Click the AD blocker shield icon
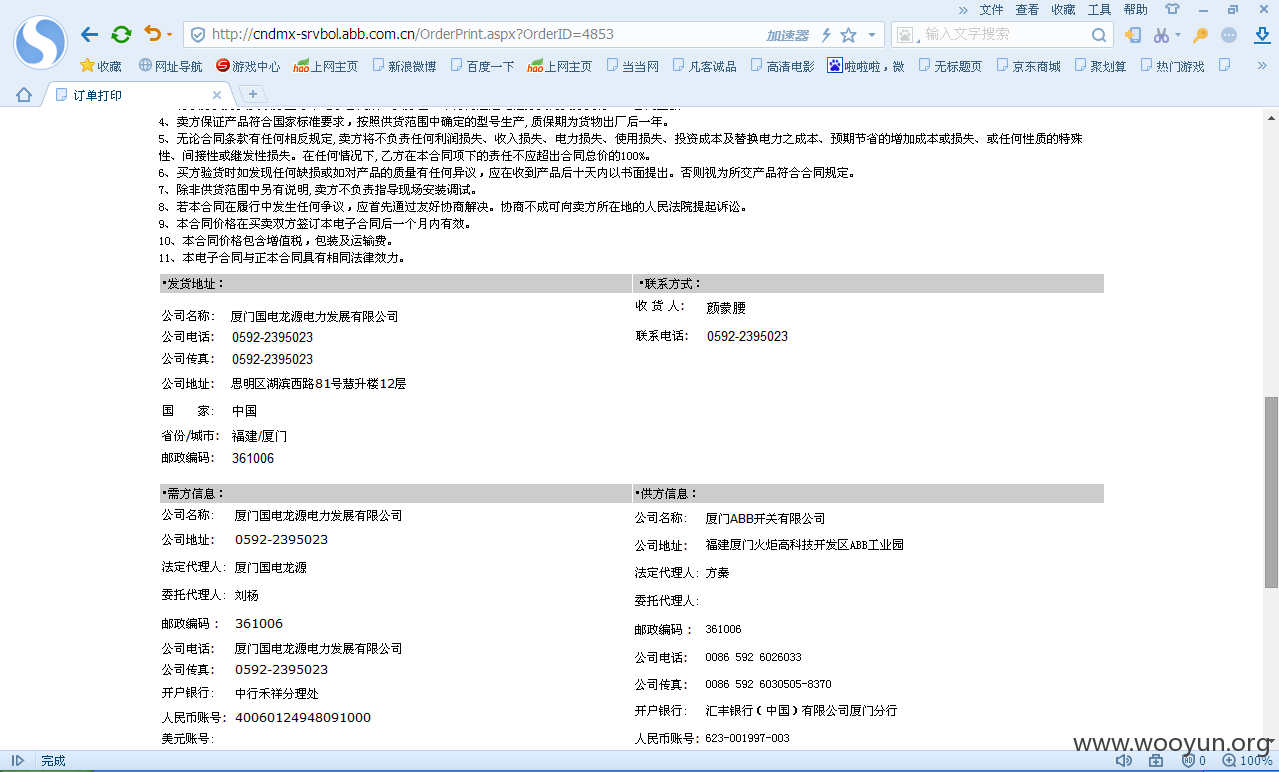Viewport: 1279px width, 772px height. coord(1189,761)
